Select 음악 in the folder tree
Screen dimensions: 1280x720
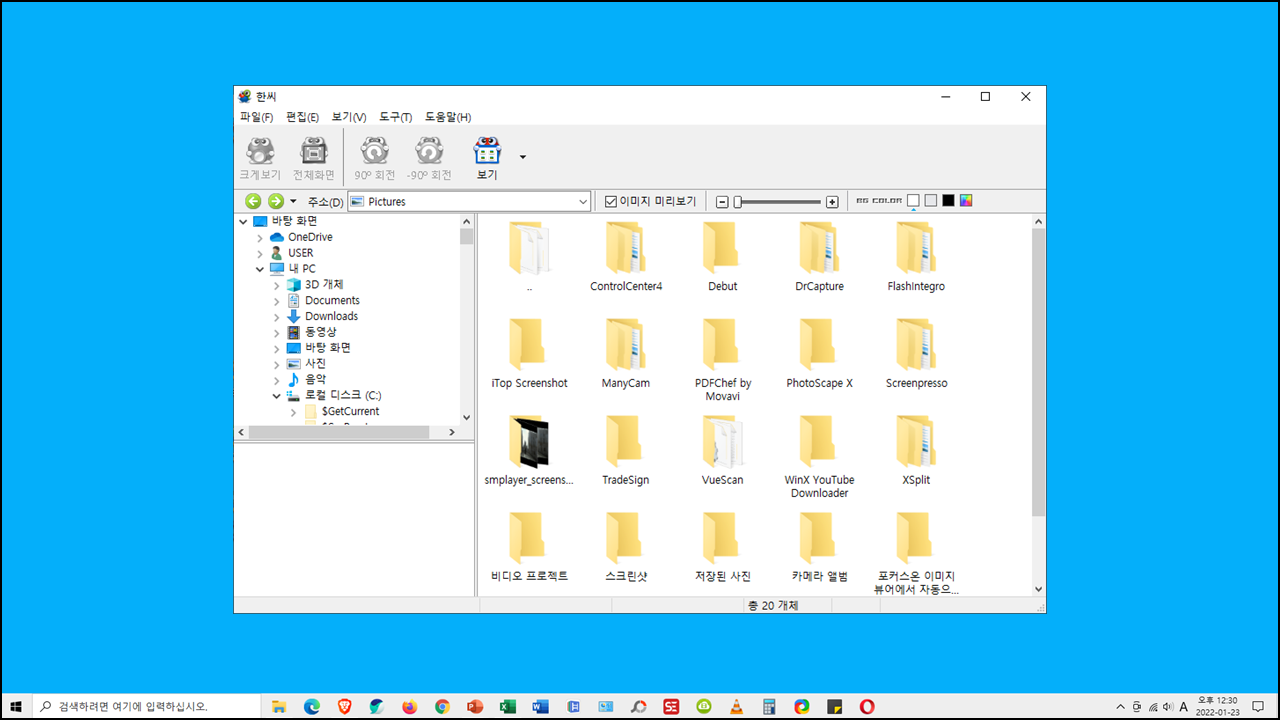[315, 379]
